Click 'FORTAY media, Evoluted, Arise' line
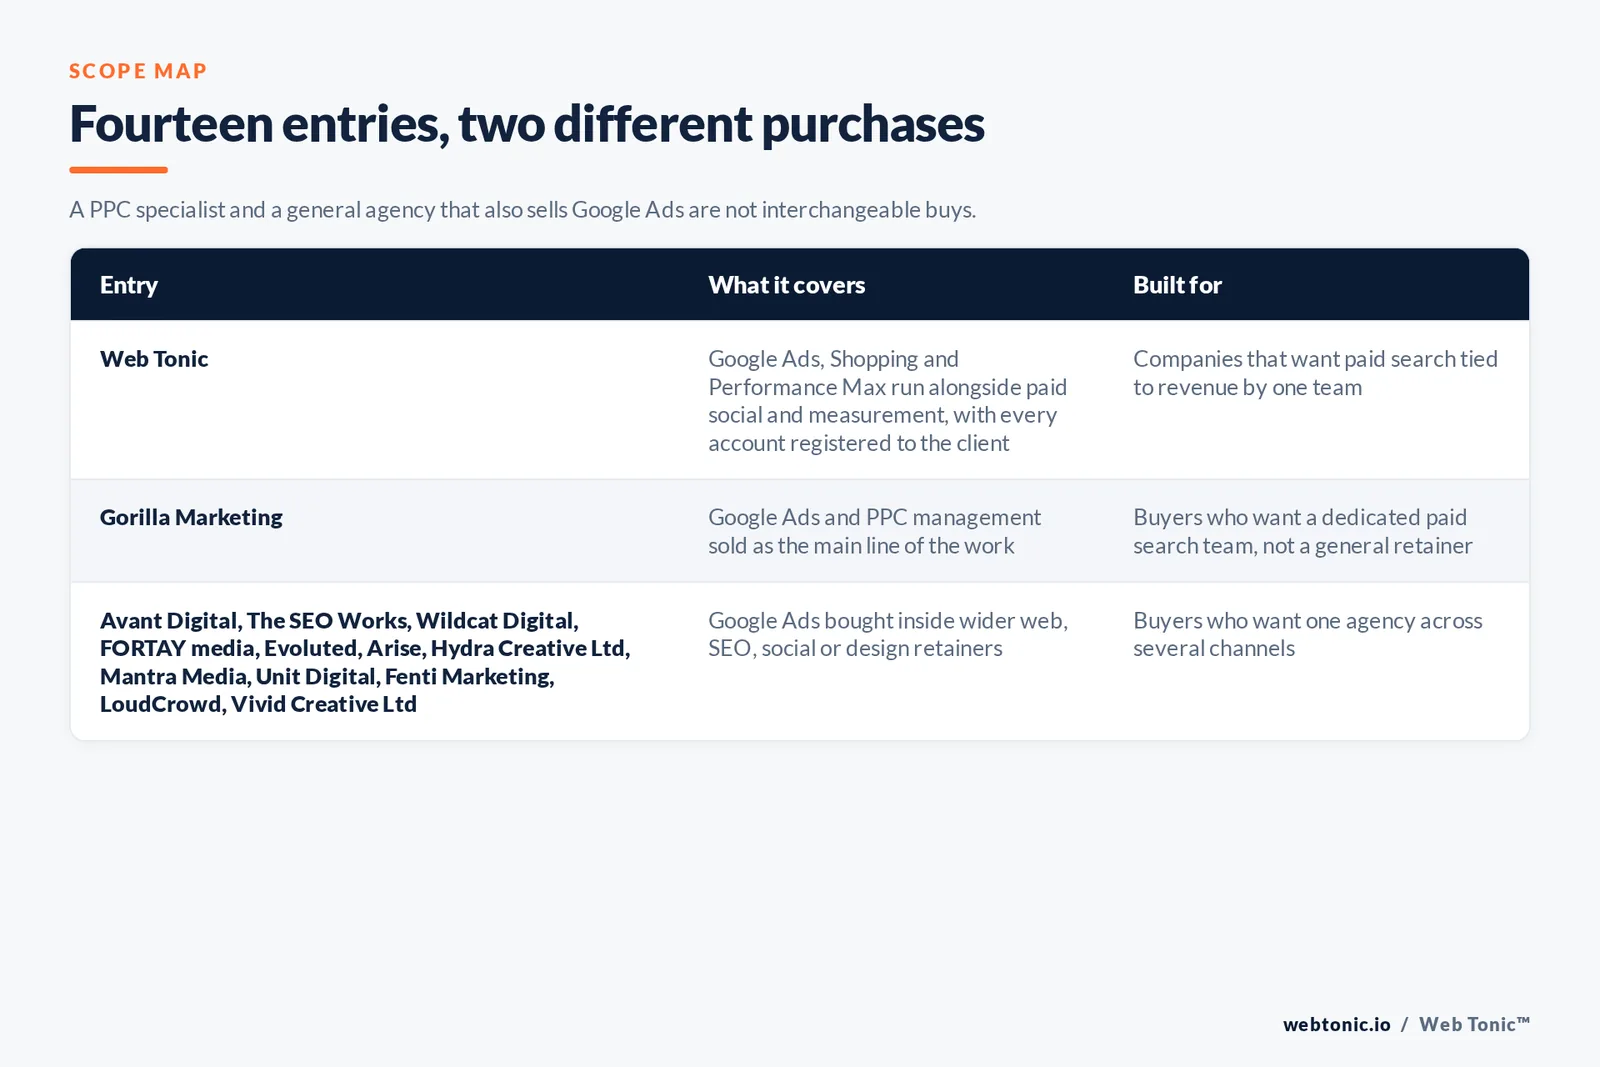The image size is (1600, 1067). point(365,648)
